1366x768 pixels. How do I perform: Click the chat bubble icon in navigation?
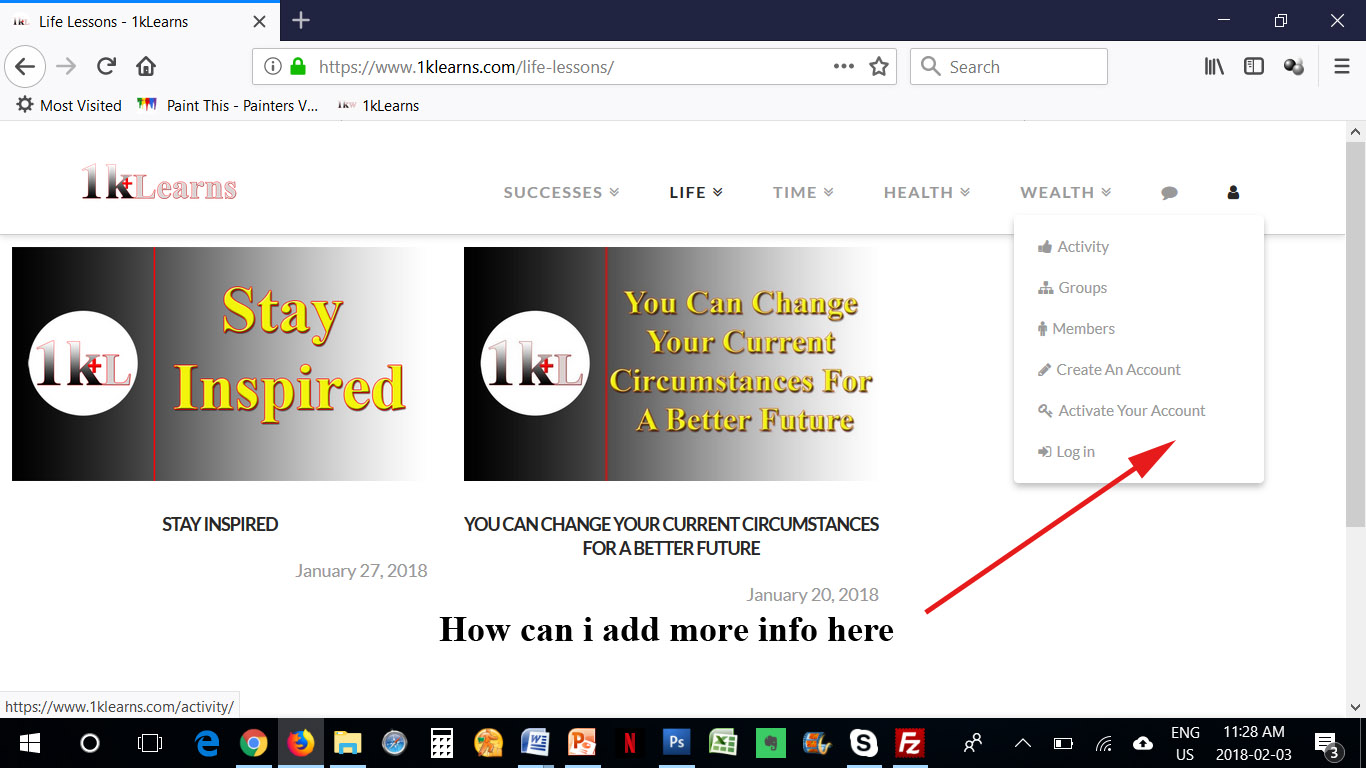tap(1169, 193)
